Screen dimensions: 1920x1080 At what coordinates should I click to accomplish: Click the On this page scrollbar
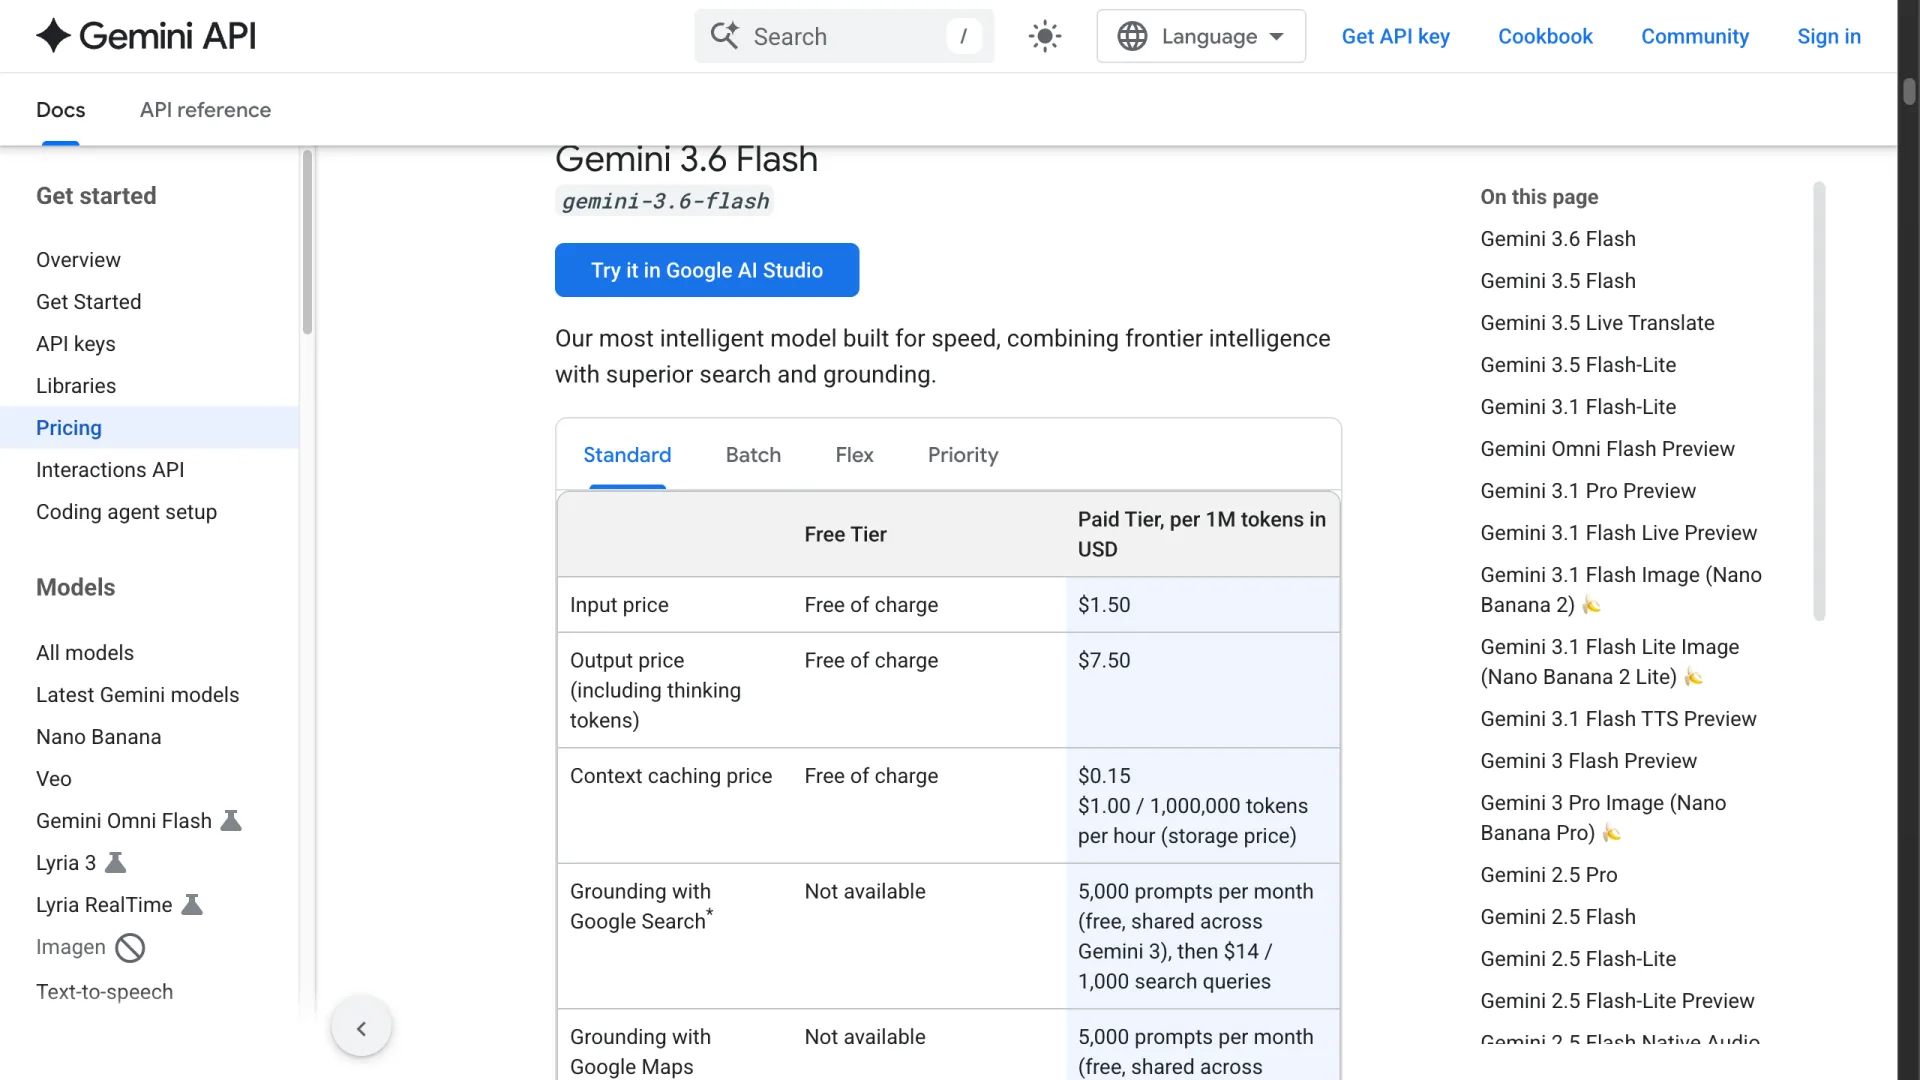[1819, 401]
